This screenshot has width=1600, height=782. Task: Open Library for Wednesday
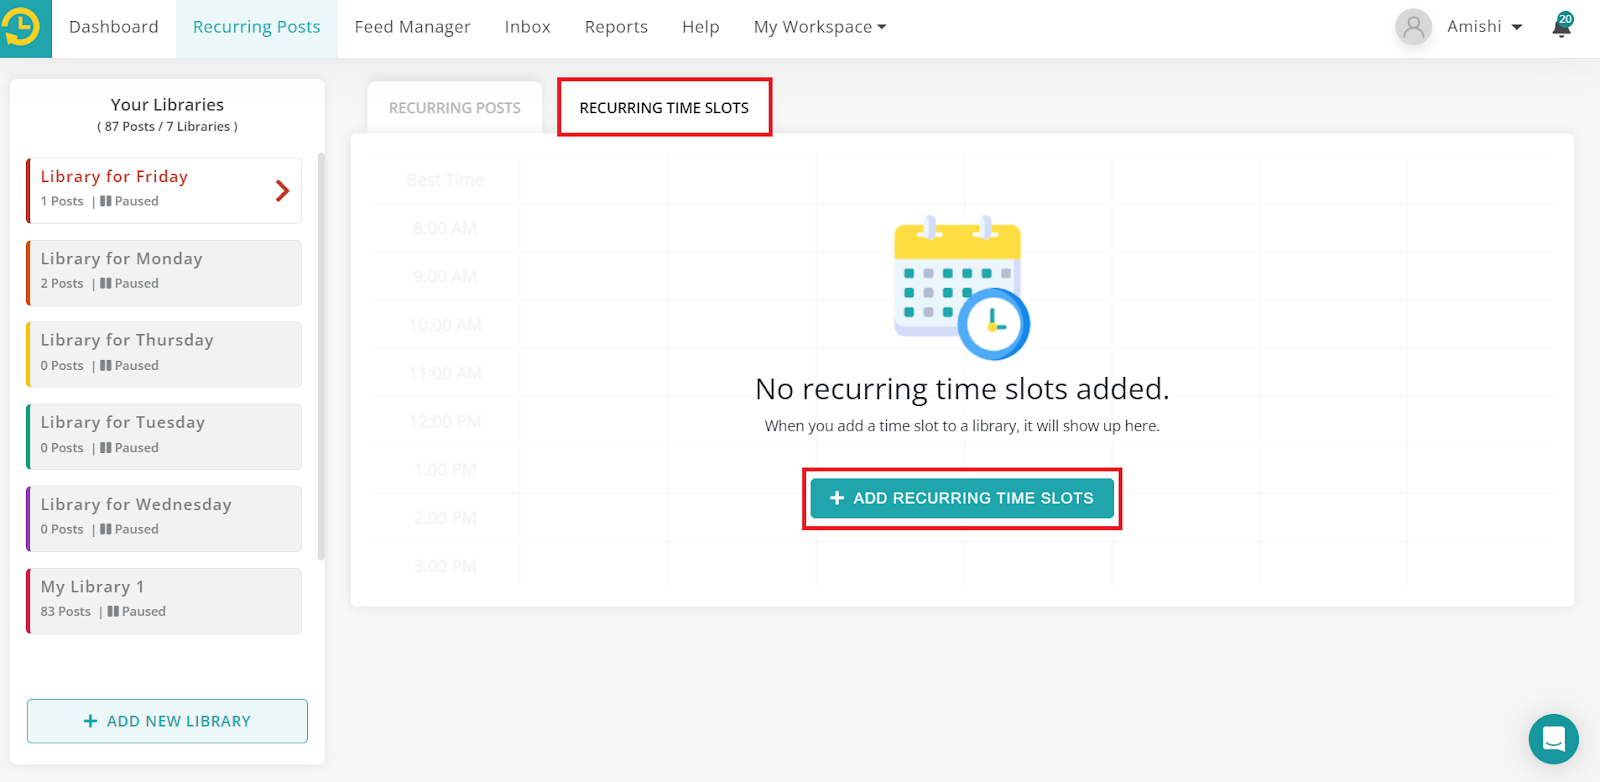164,519
